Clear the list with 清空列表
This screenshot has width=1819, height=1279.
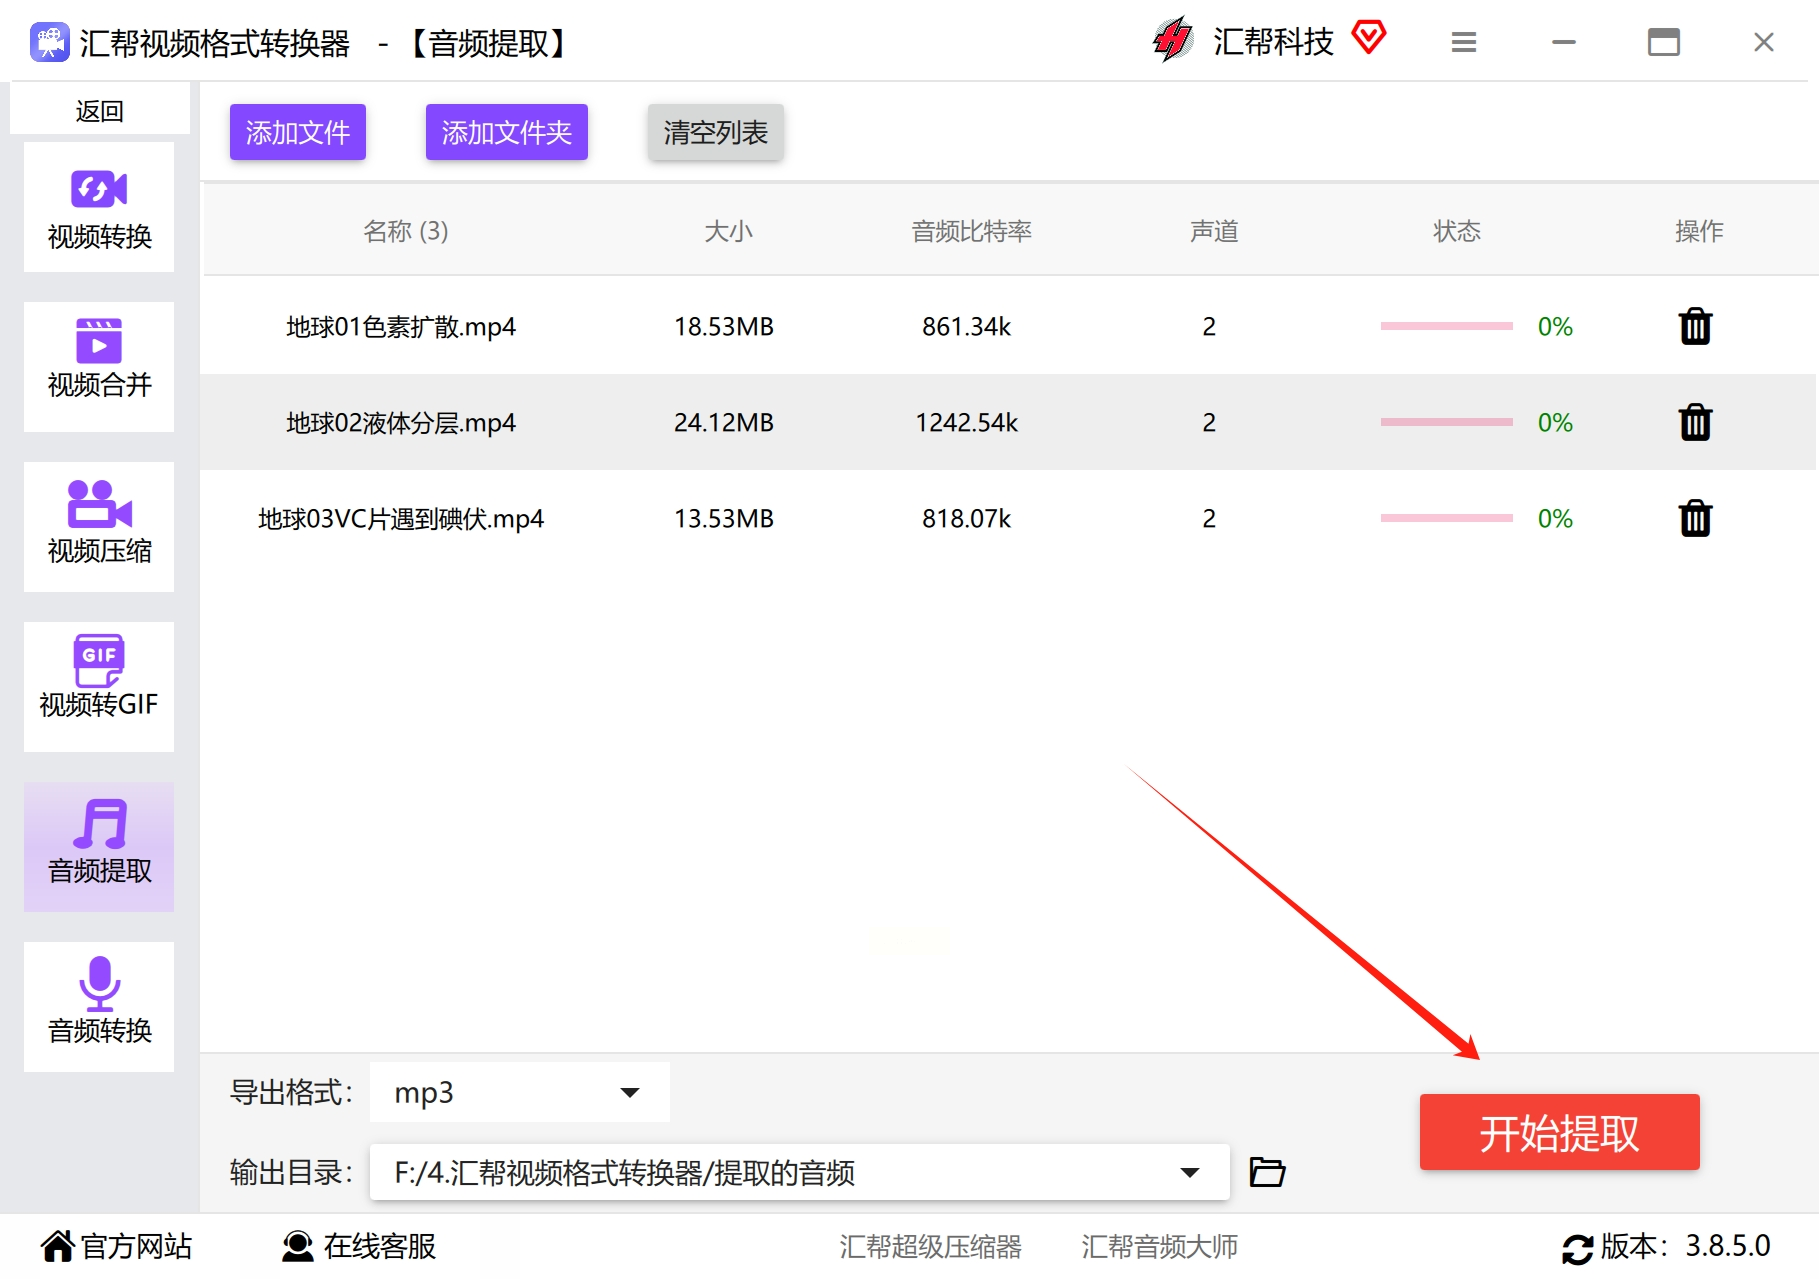point(716,132)
